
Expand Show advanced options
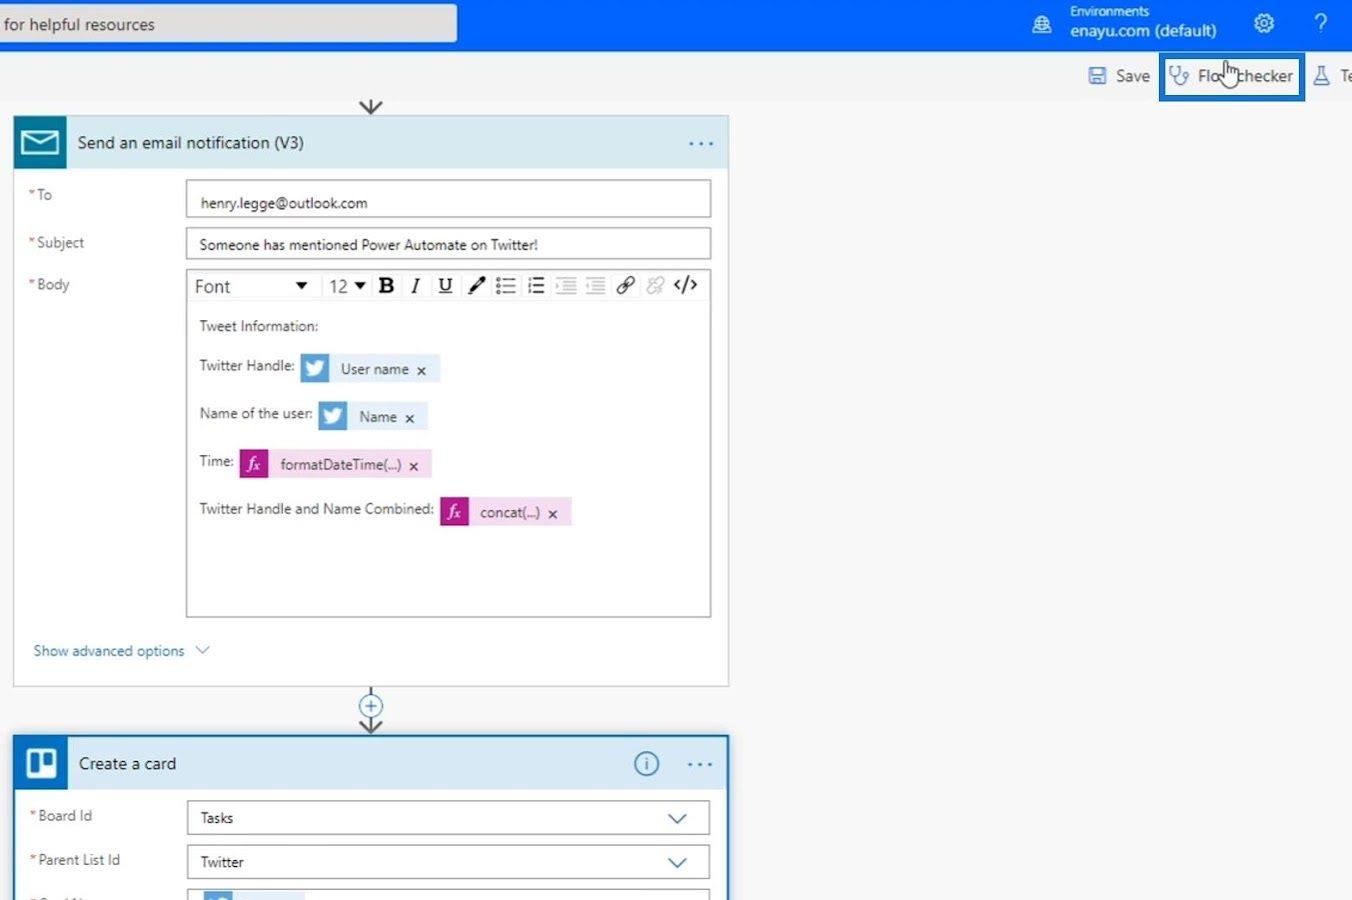[121, 651]
